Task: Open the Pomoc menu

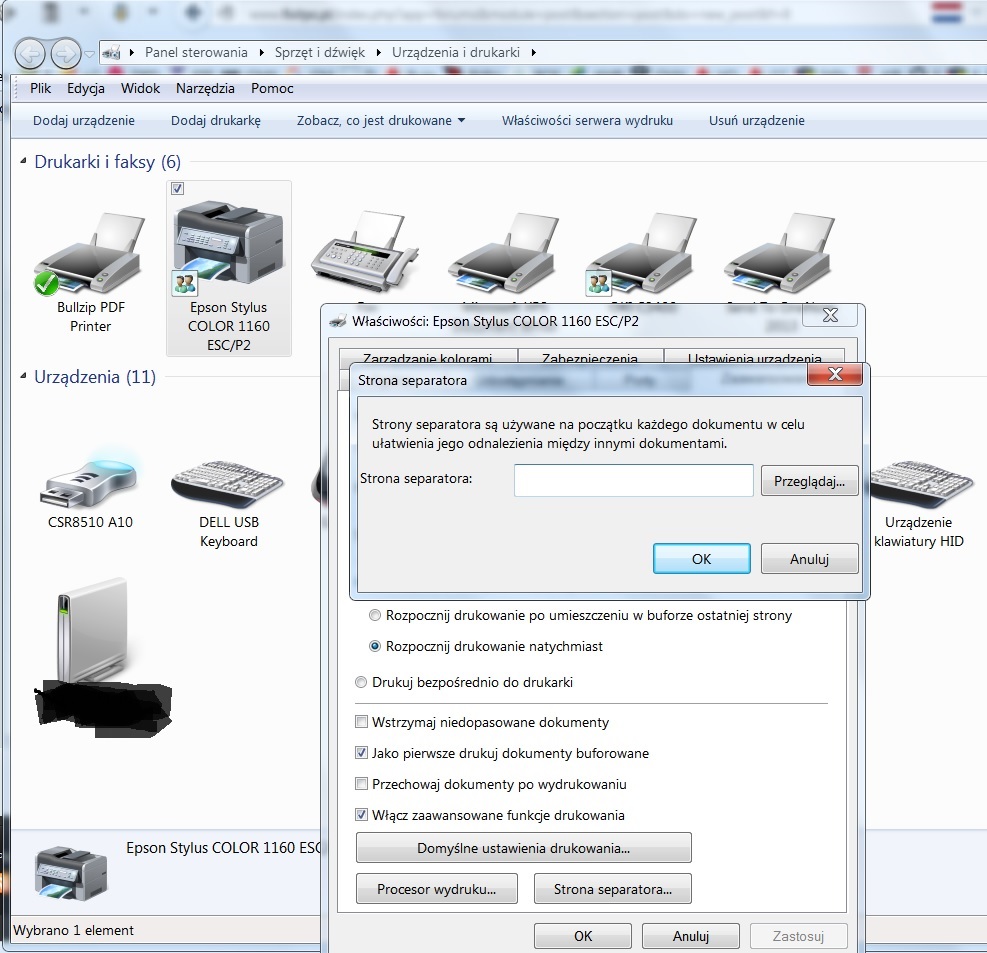Action: [x=272, y=88]
